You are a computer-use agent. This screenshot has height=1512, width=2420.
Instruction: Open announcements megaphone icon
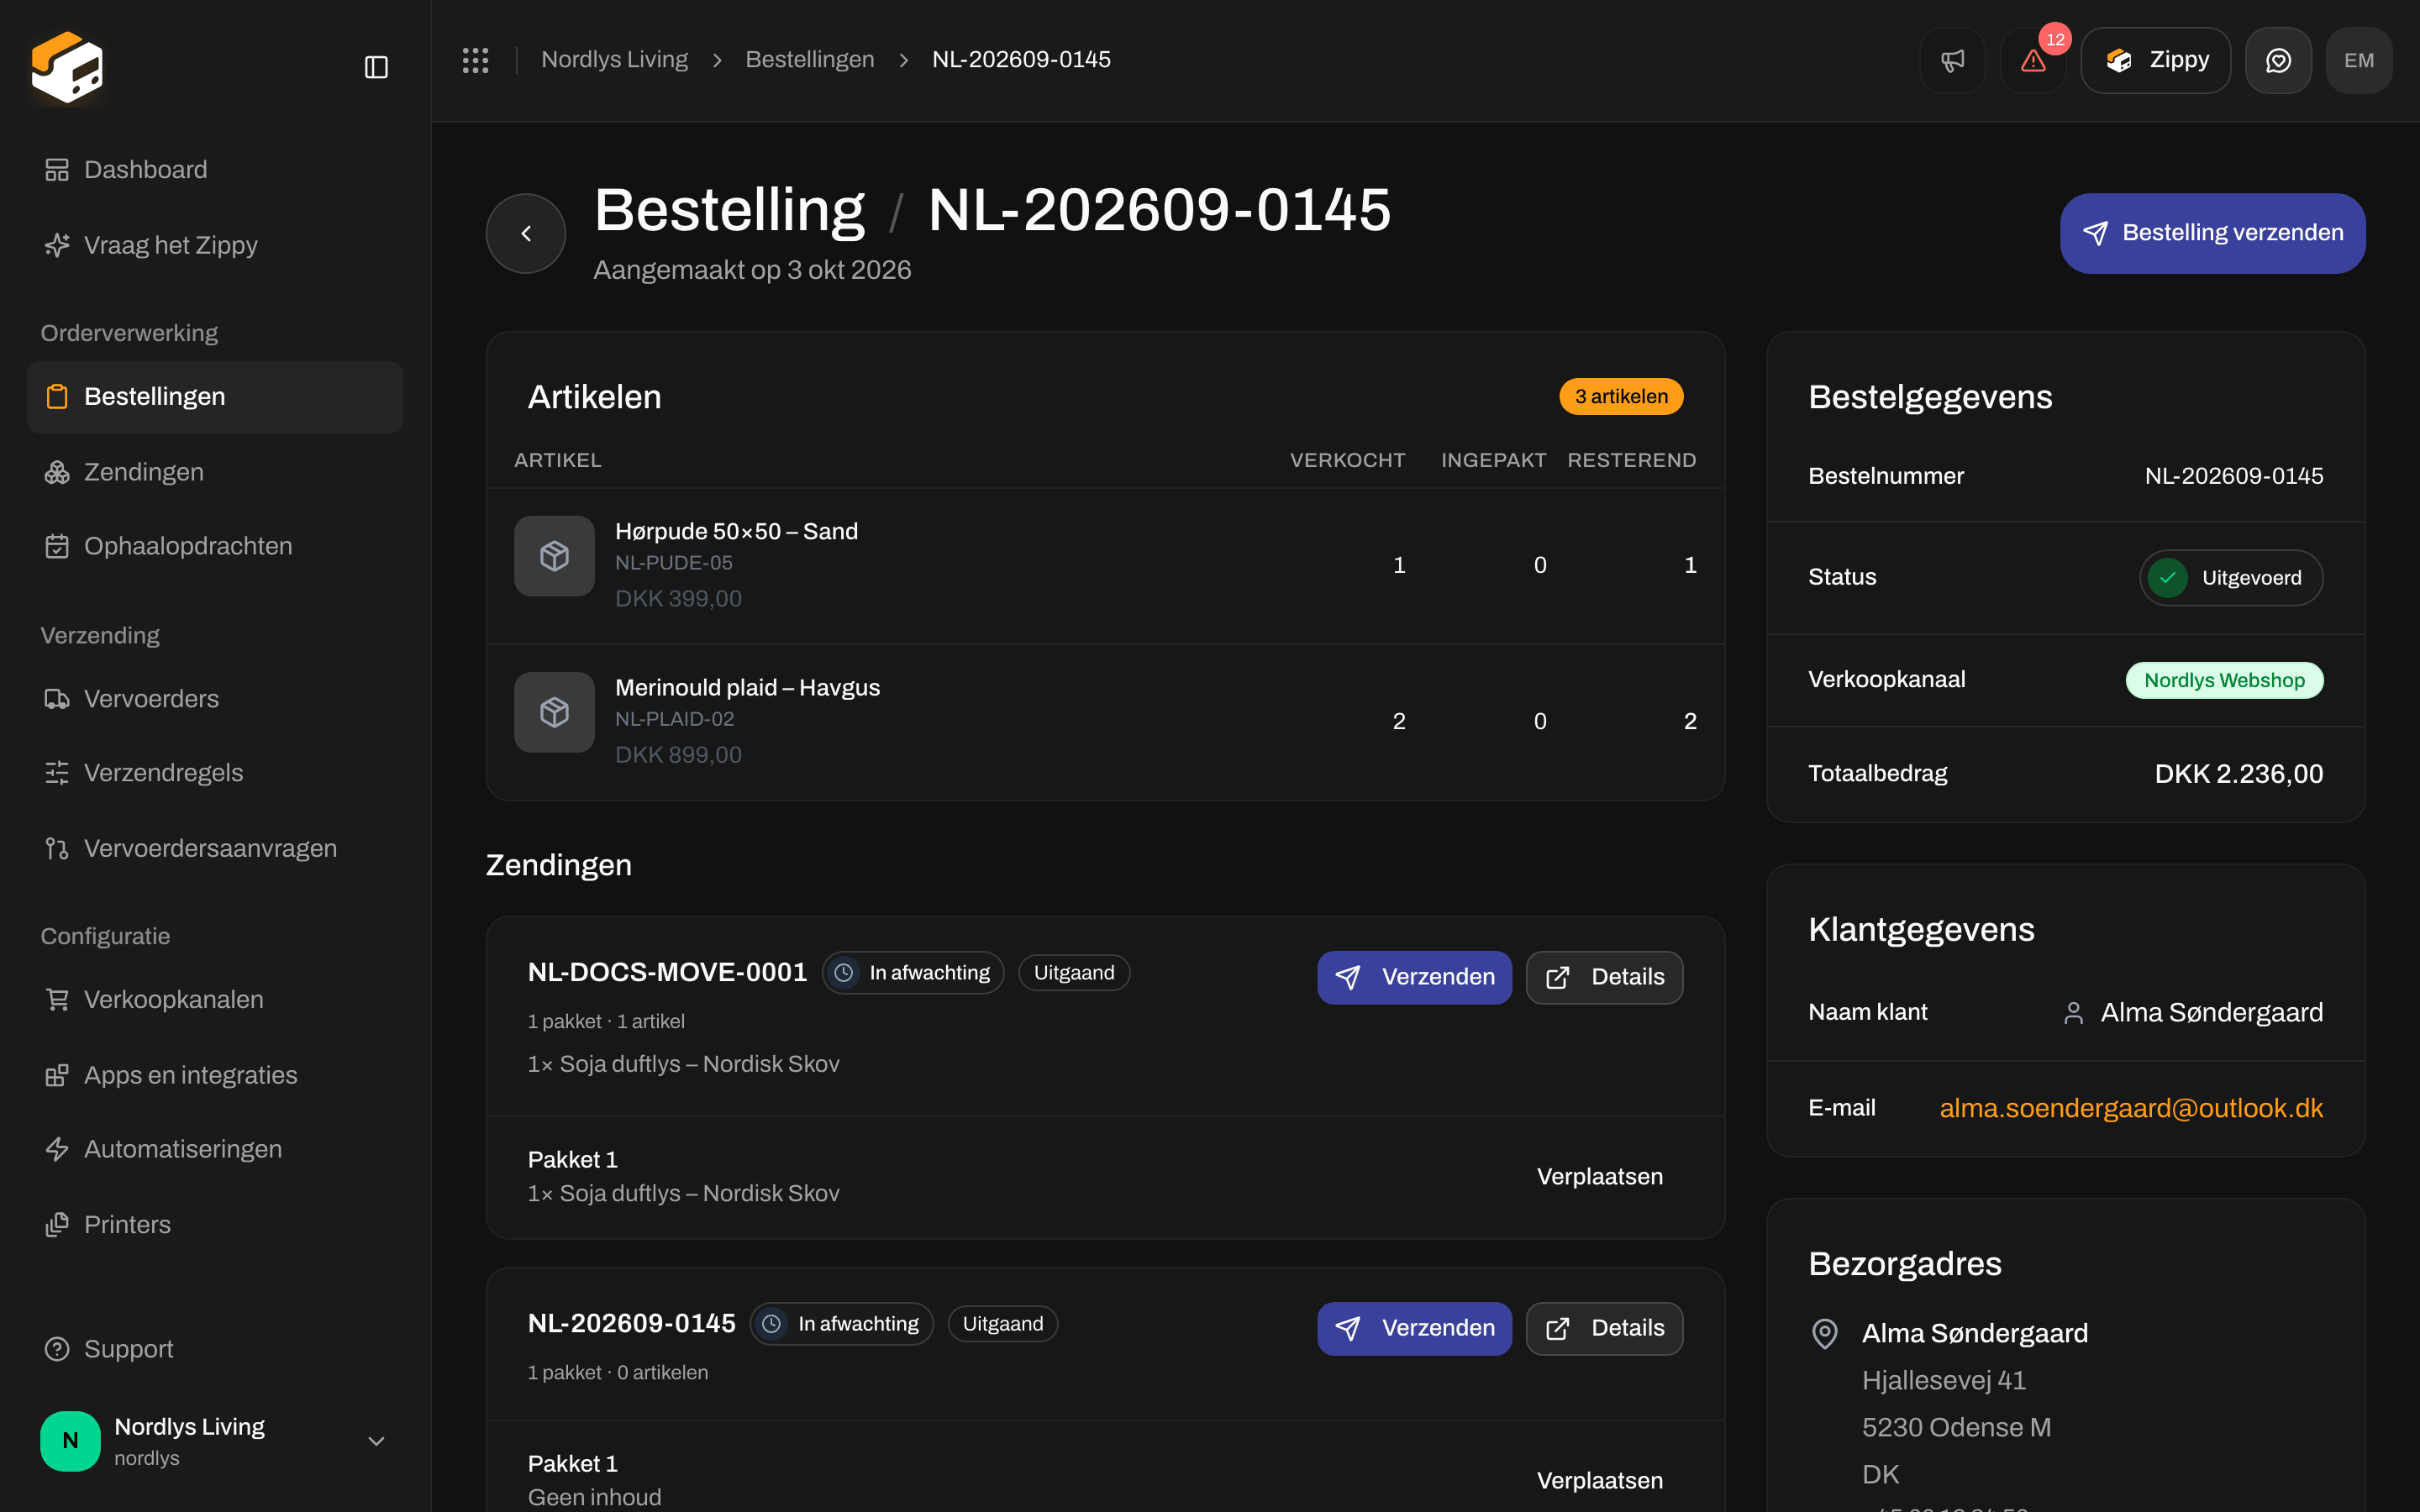[1952, 60]
